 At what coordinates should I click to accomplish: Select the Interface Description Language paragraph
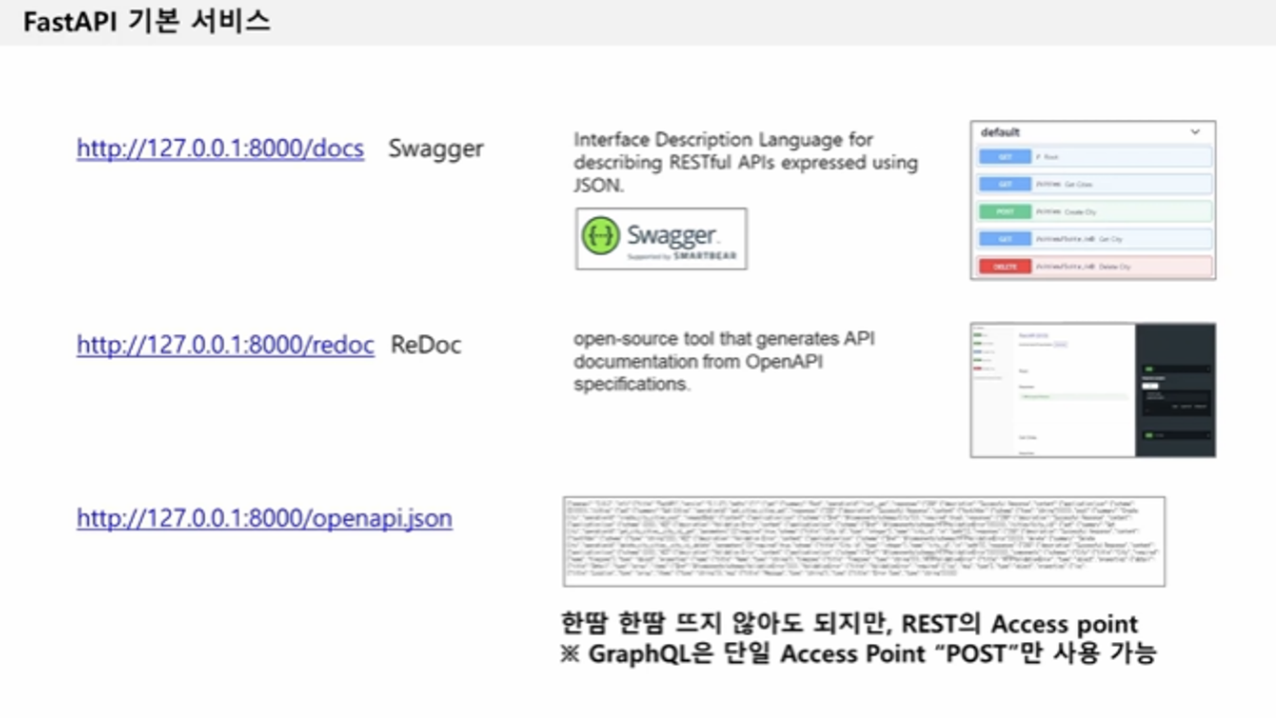745,162
